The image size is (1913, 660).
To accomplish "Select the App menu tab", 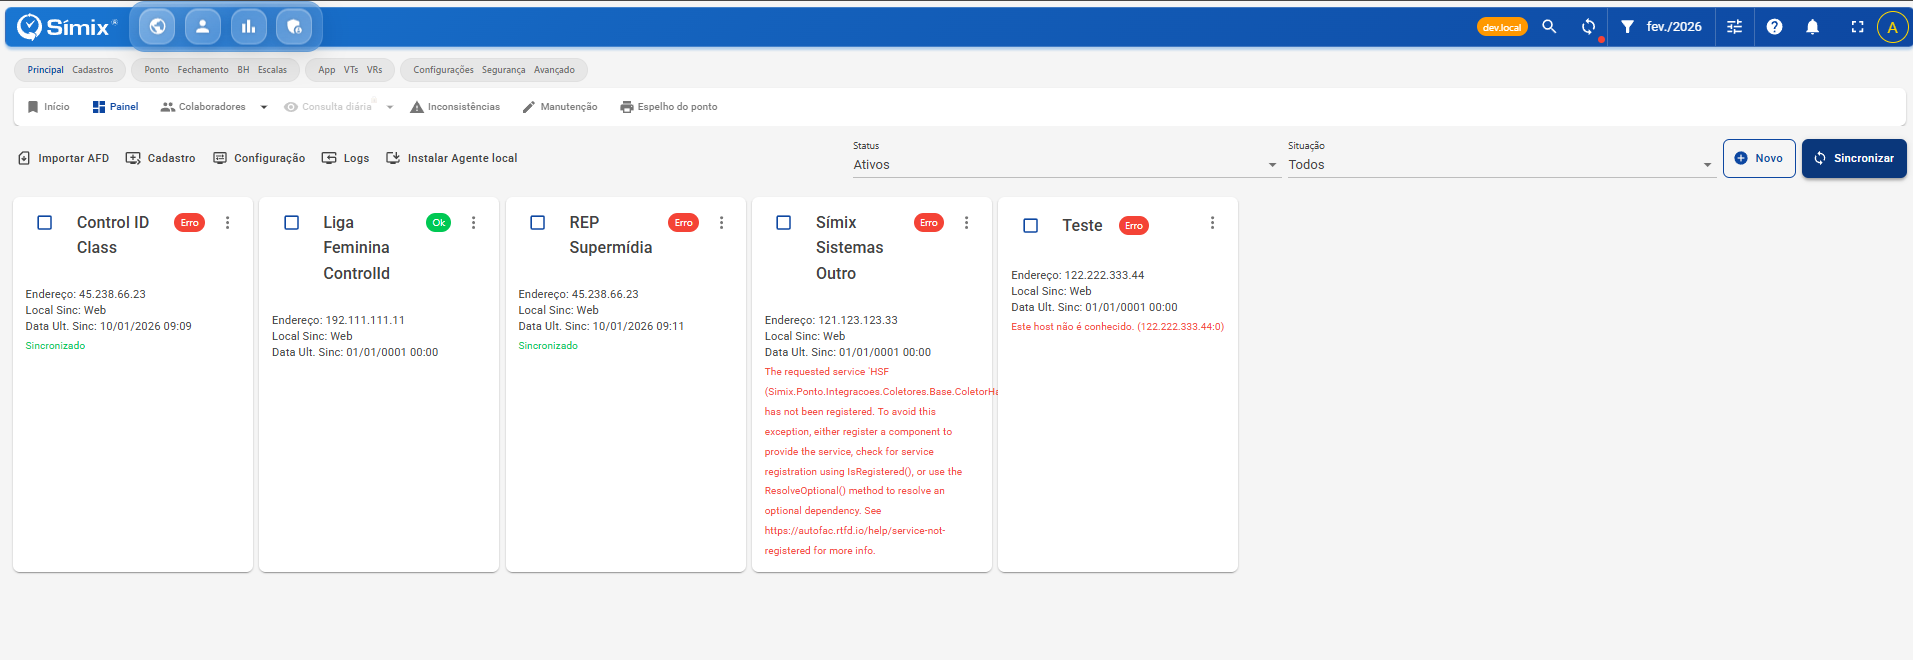I will point(327,70).
